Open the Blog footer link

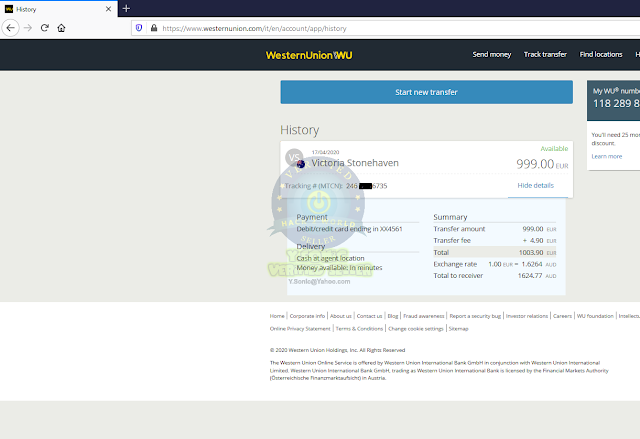(393, 316)
